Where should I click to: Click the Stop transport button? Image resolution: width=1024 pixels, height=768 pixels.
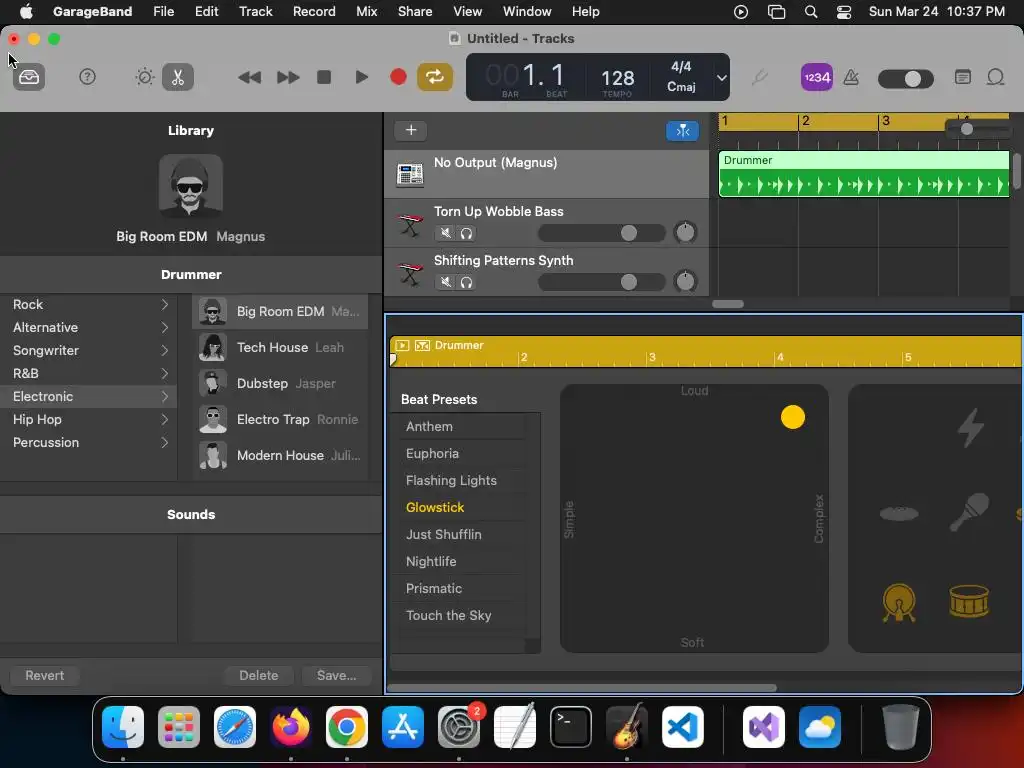click(324, 77)
